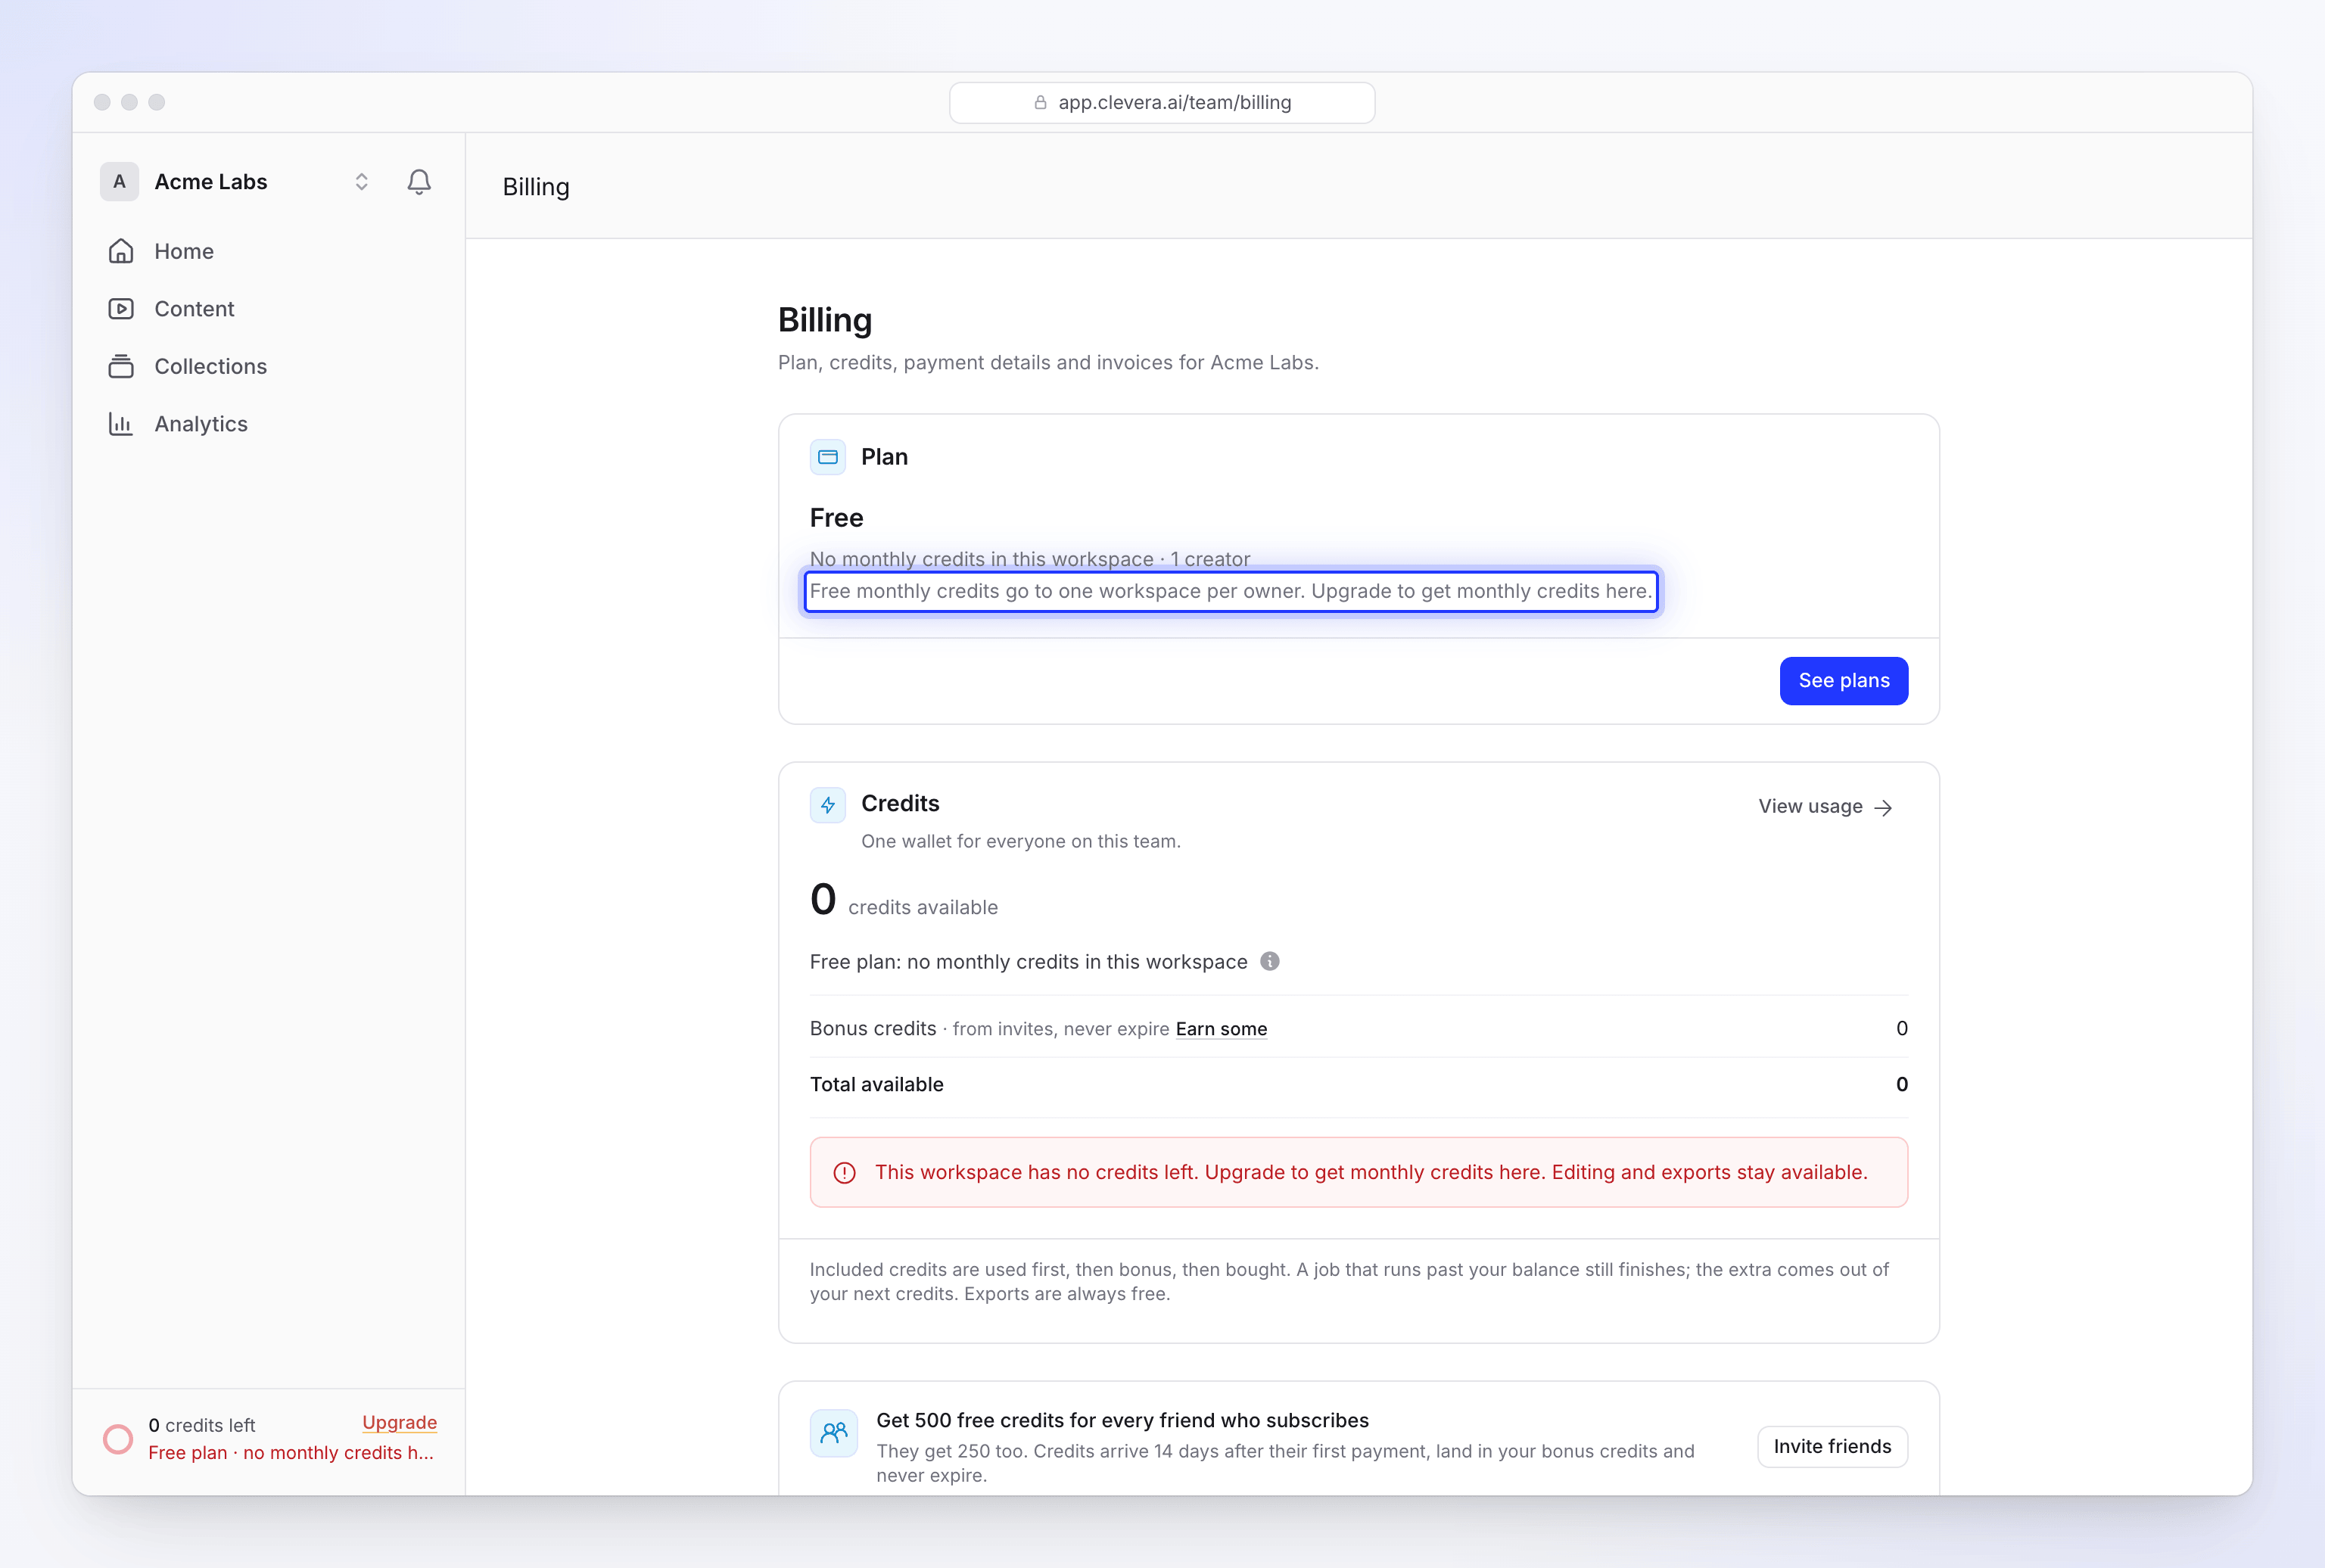Click the info icon beside Free plan text

1270,961
